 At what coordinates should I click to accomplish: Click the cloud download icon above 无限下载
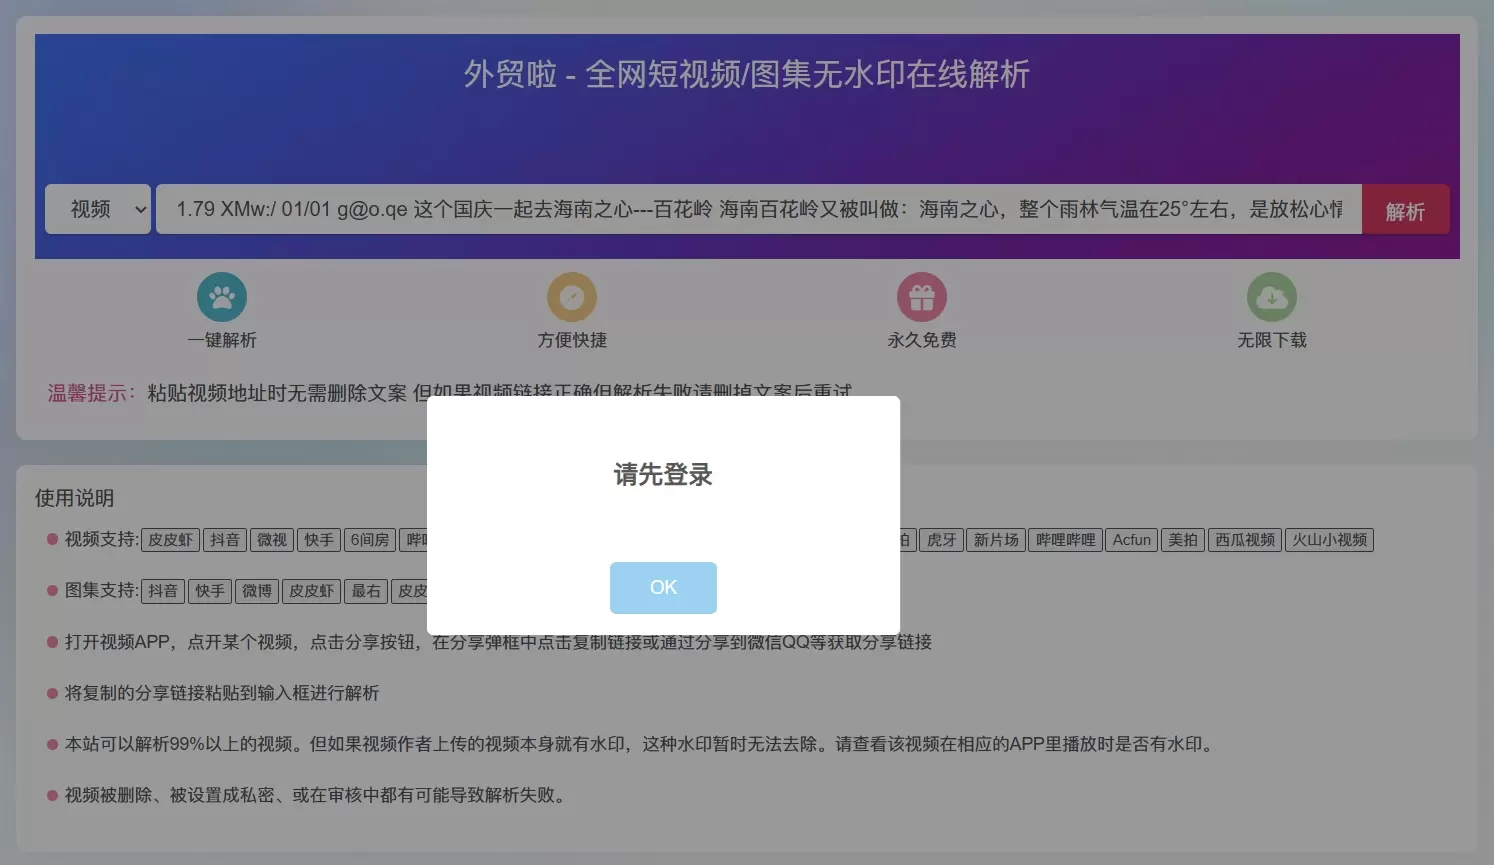click(1272, 297)
